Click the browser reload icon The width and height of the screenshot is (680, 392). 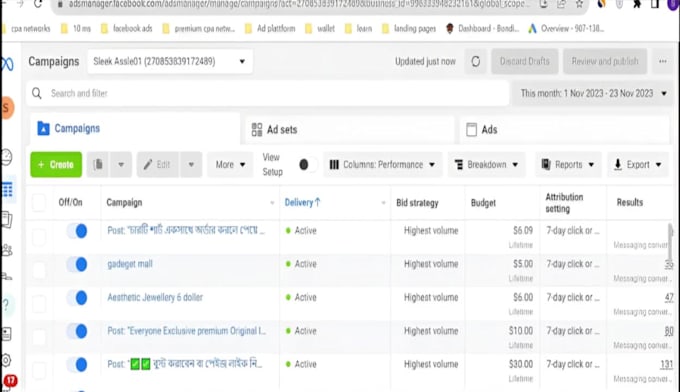pos(38,4)
